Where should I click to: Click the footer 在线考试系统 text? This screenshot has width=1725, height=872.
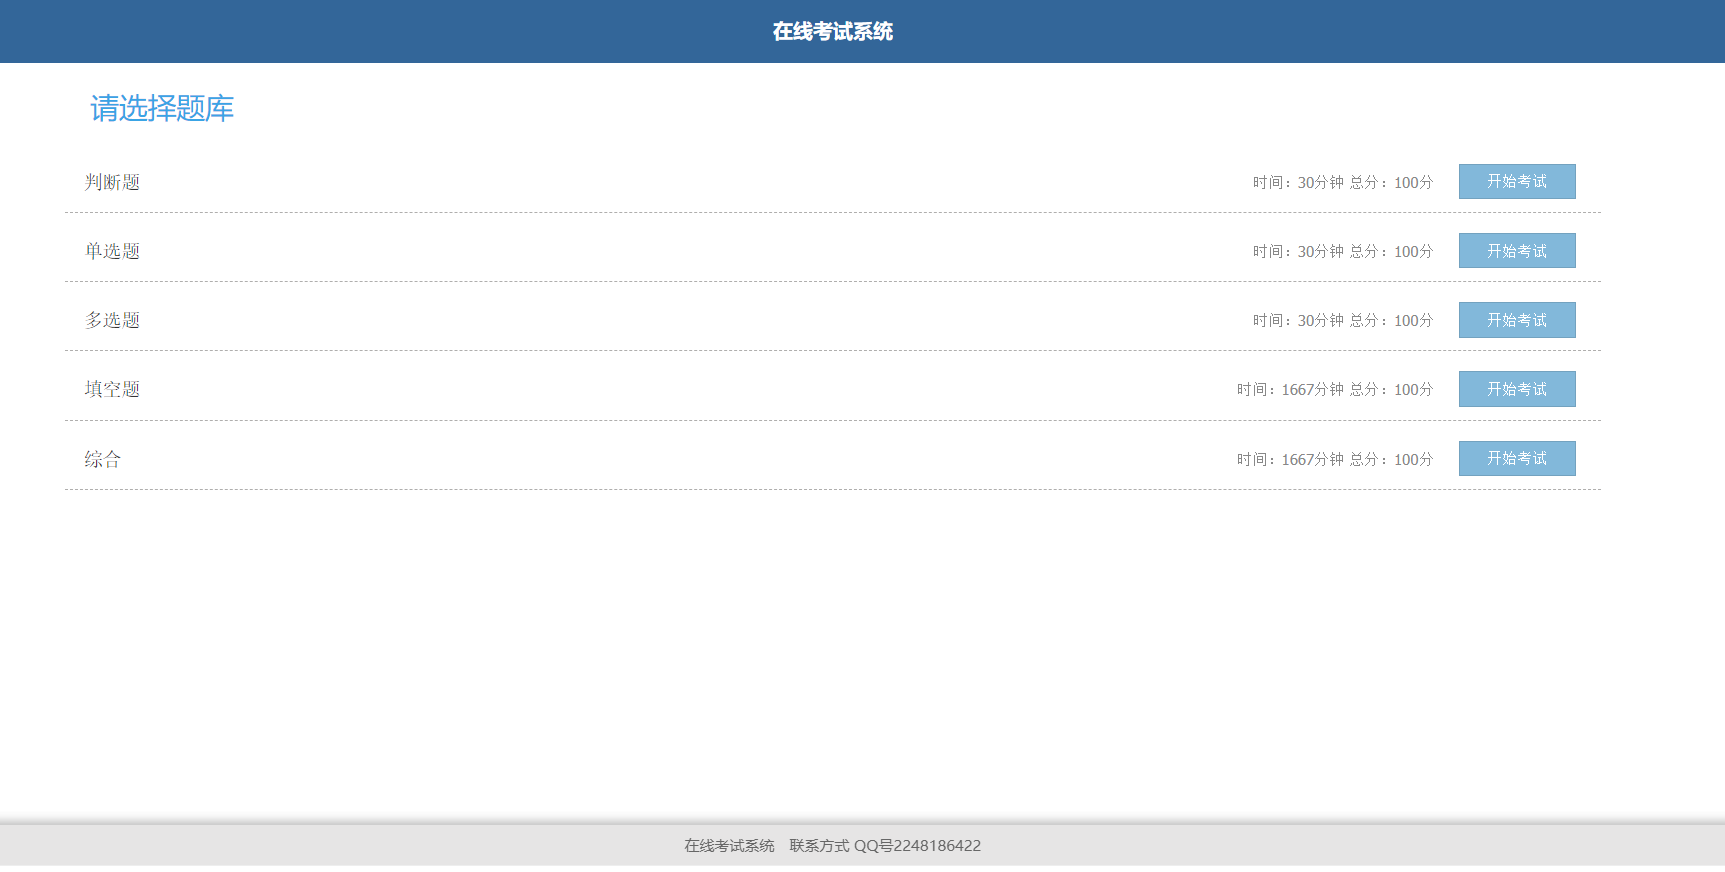(x=729, y=846)
